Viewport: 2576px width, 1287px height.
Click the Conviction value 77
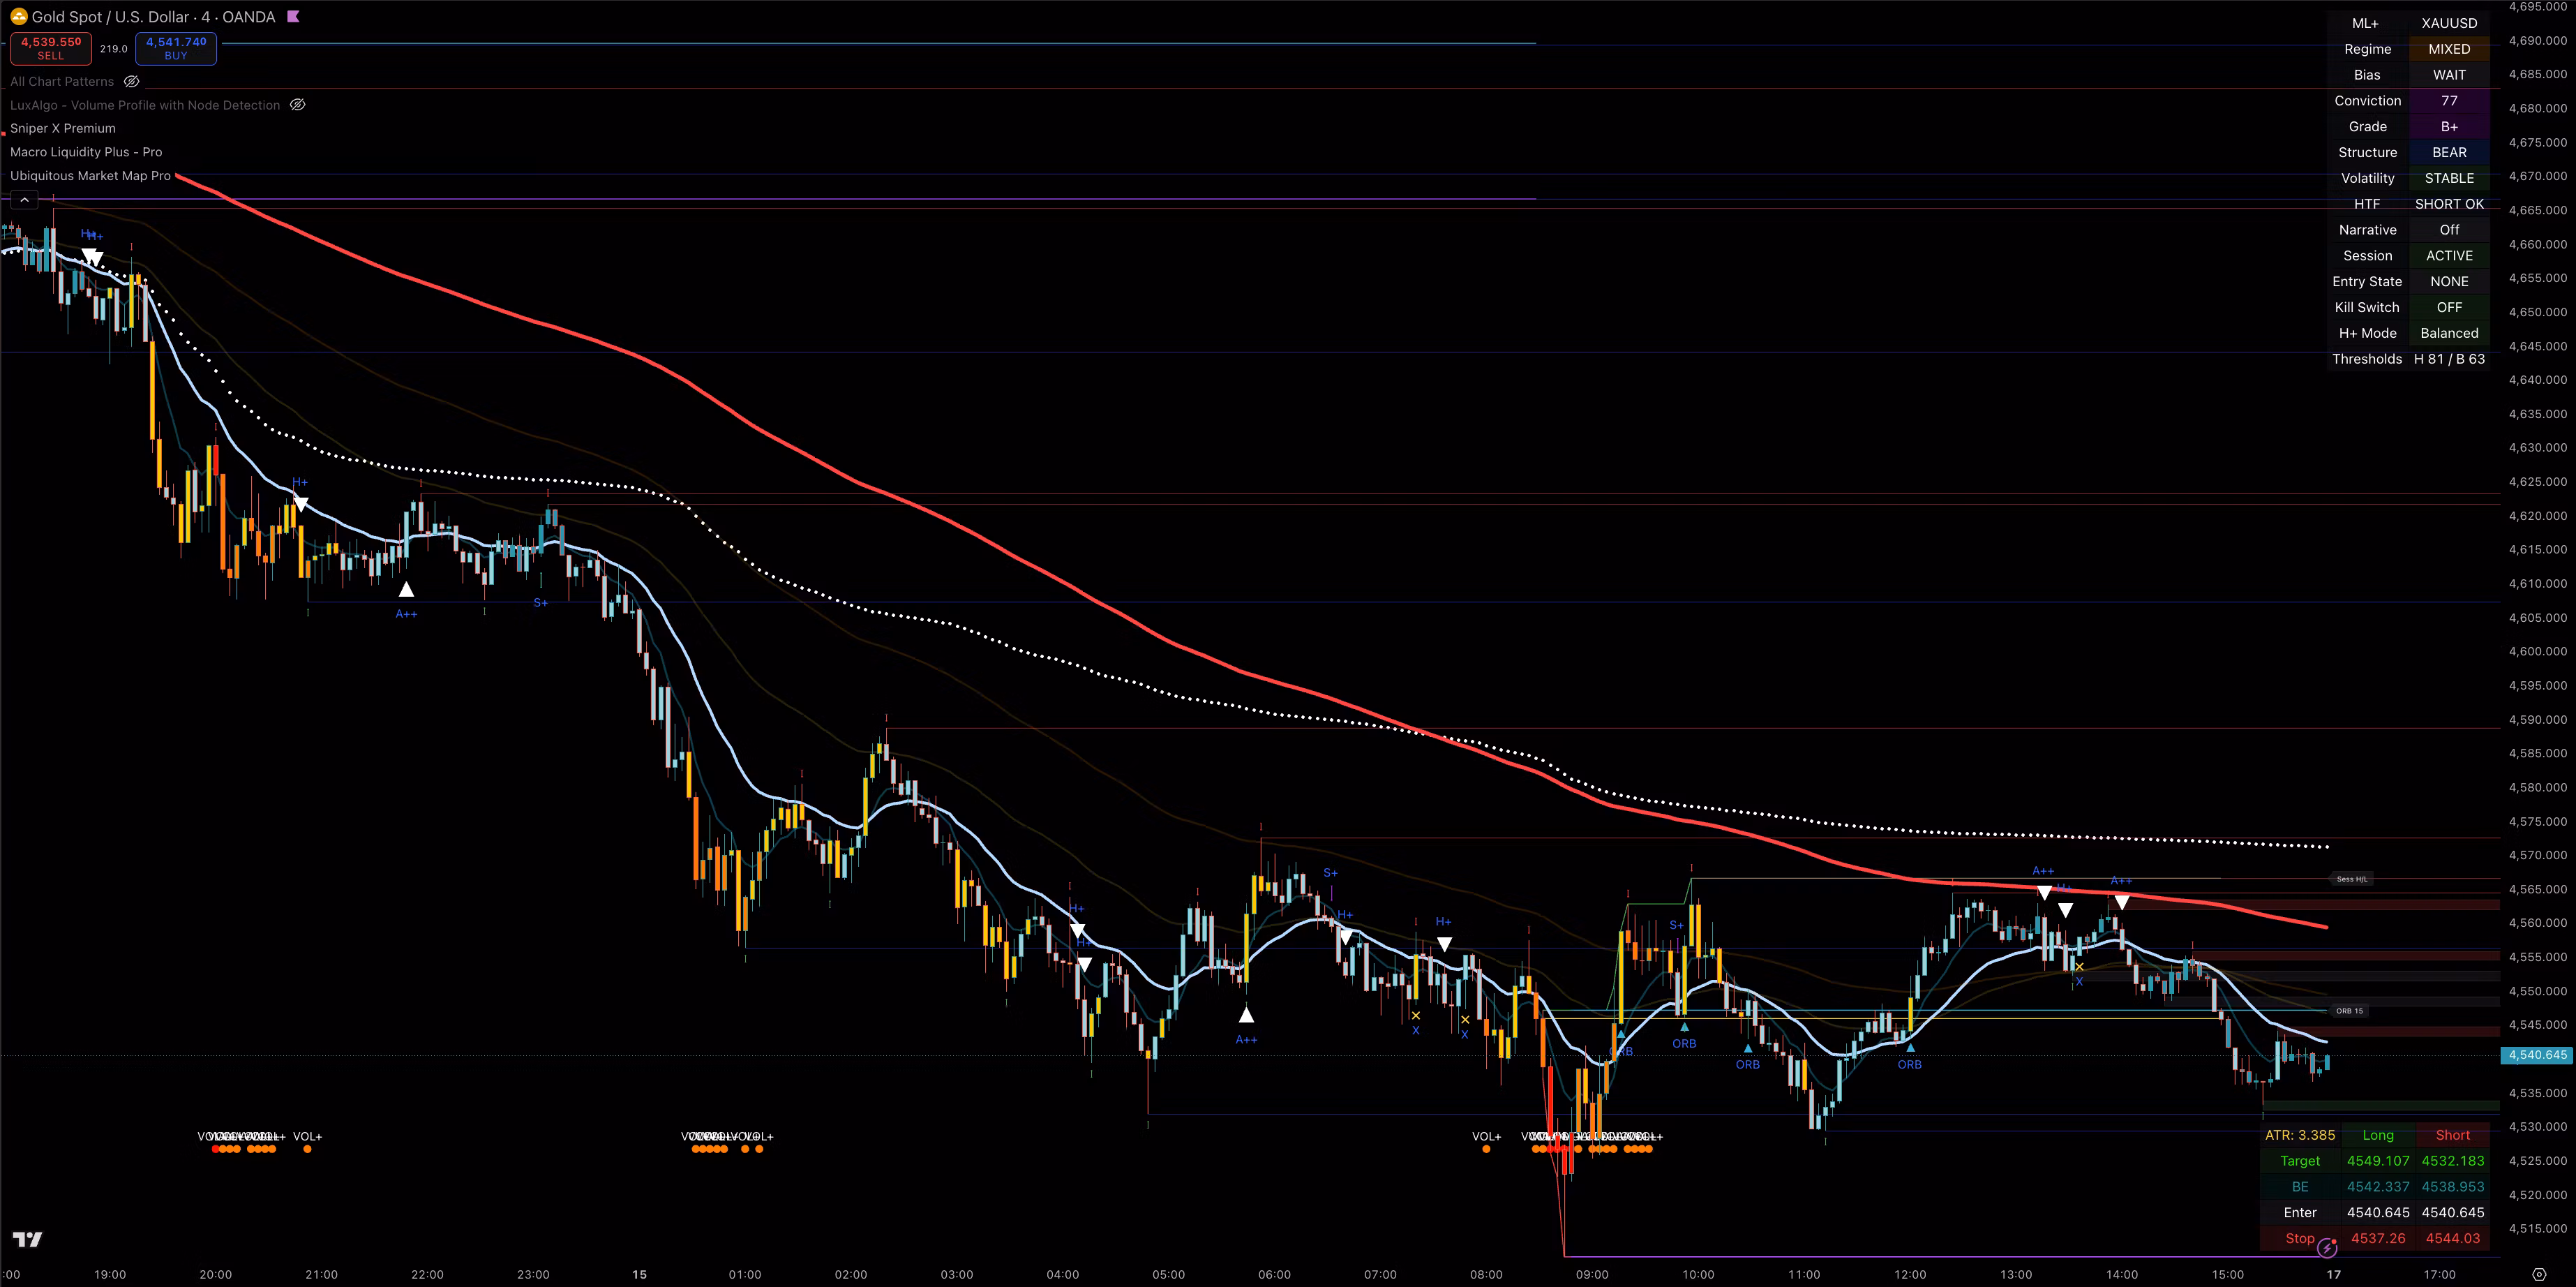click(x=2449, y=101)
